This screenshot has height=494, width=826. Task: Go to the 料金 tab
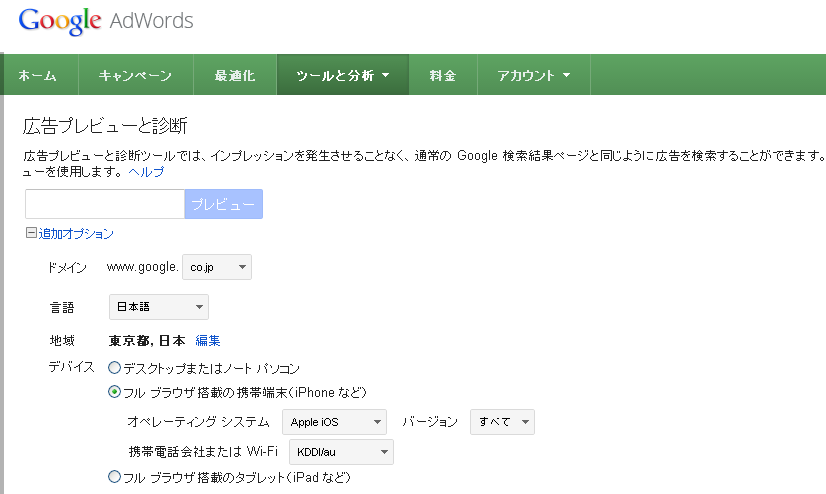coord(443,75)
